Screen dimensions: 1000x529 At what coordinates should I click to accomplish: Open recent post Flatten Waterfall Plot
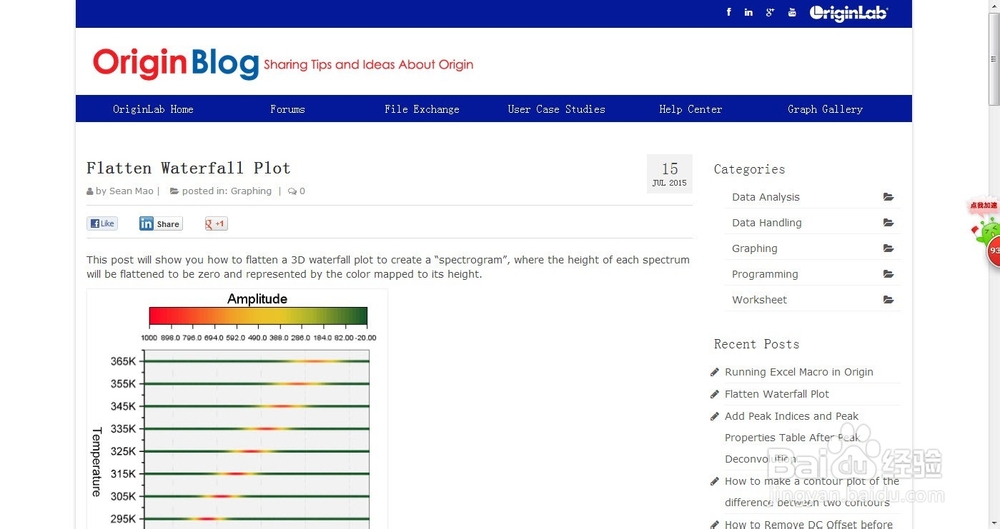pos(777,394)
